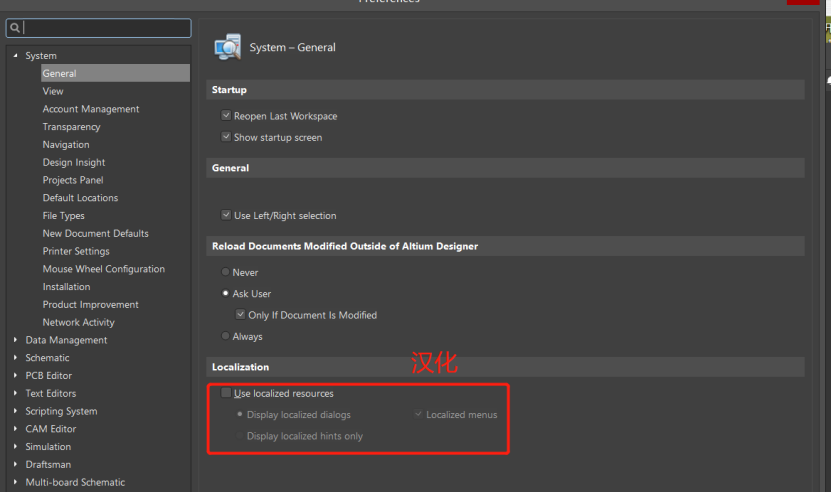Open Design Insight preferences

coord(74,162)
